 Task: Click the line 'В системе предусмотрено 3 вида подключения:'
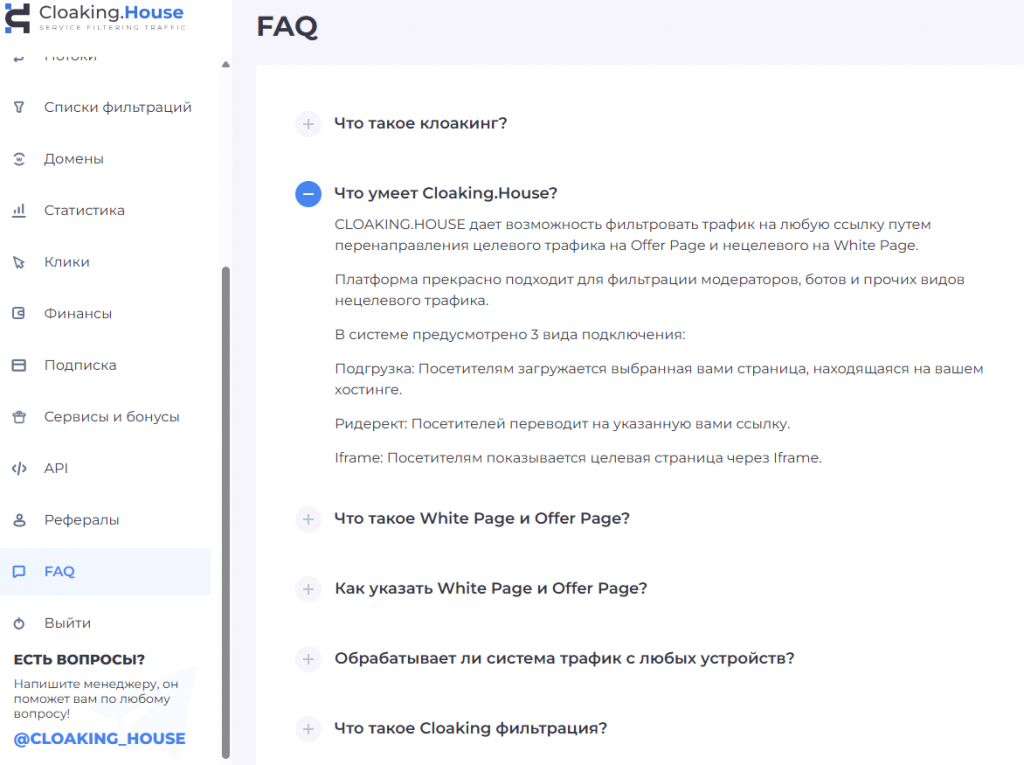[x=510, y=335]
